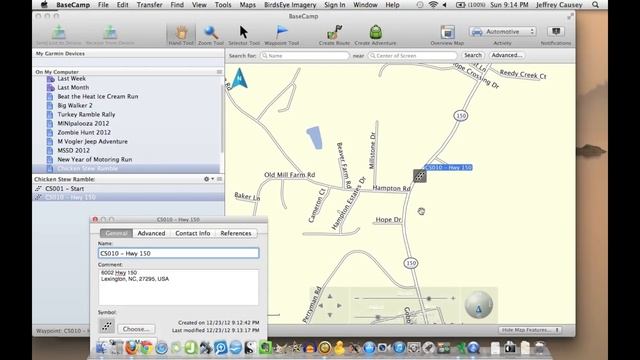
Task: Activate the Selector Tool arrow
Action: point(244,34)
